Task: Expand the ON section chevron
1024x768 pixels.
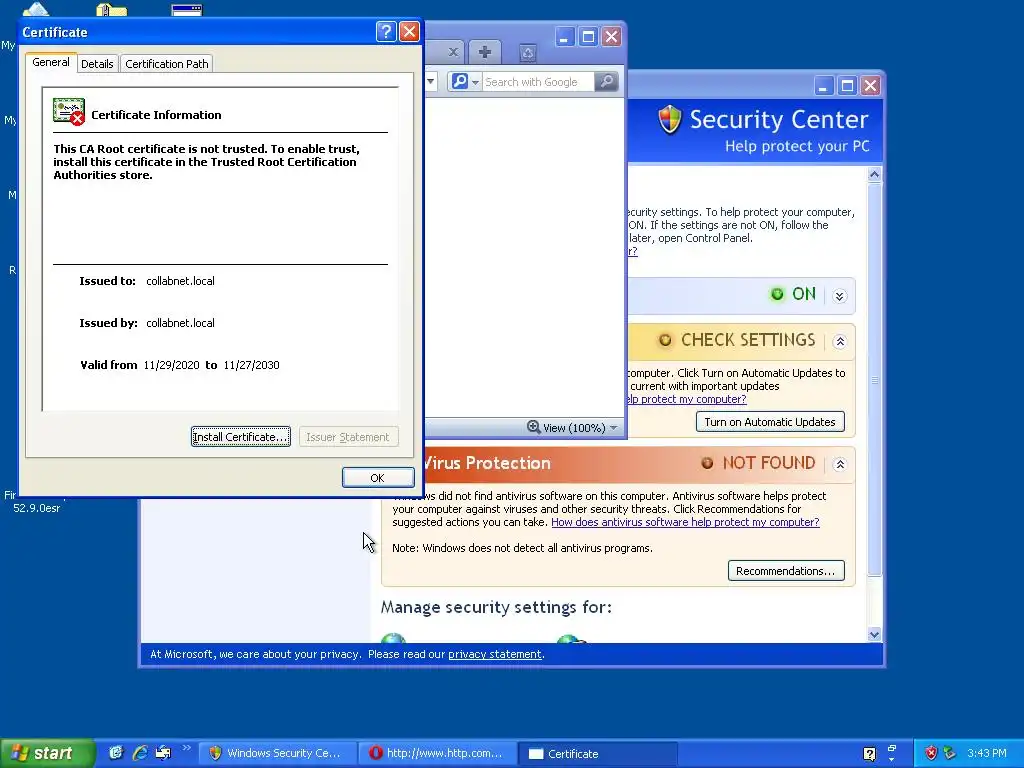Action: coord(840,296)
